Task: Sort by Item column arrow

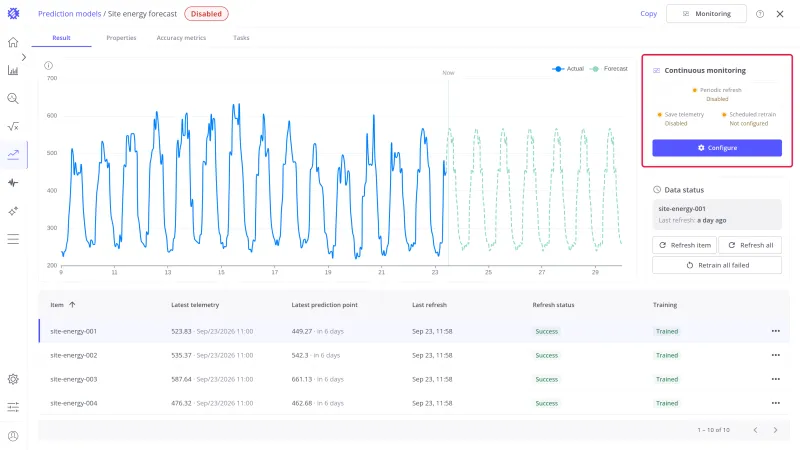Action: point(72,305)
